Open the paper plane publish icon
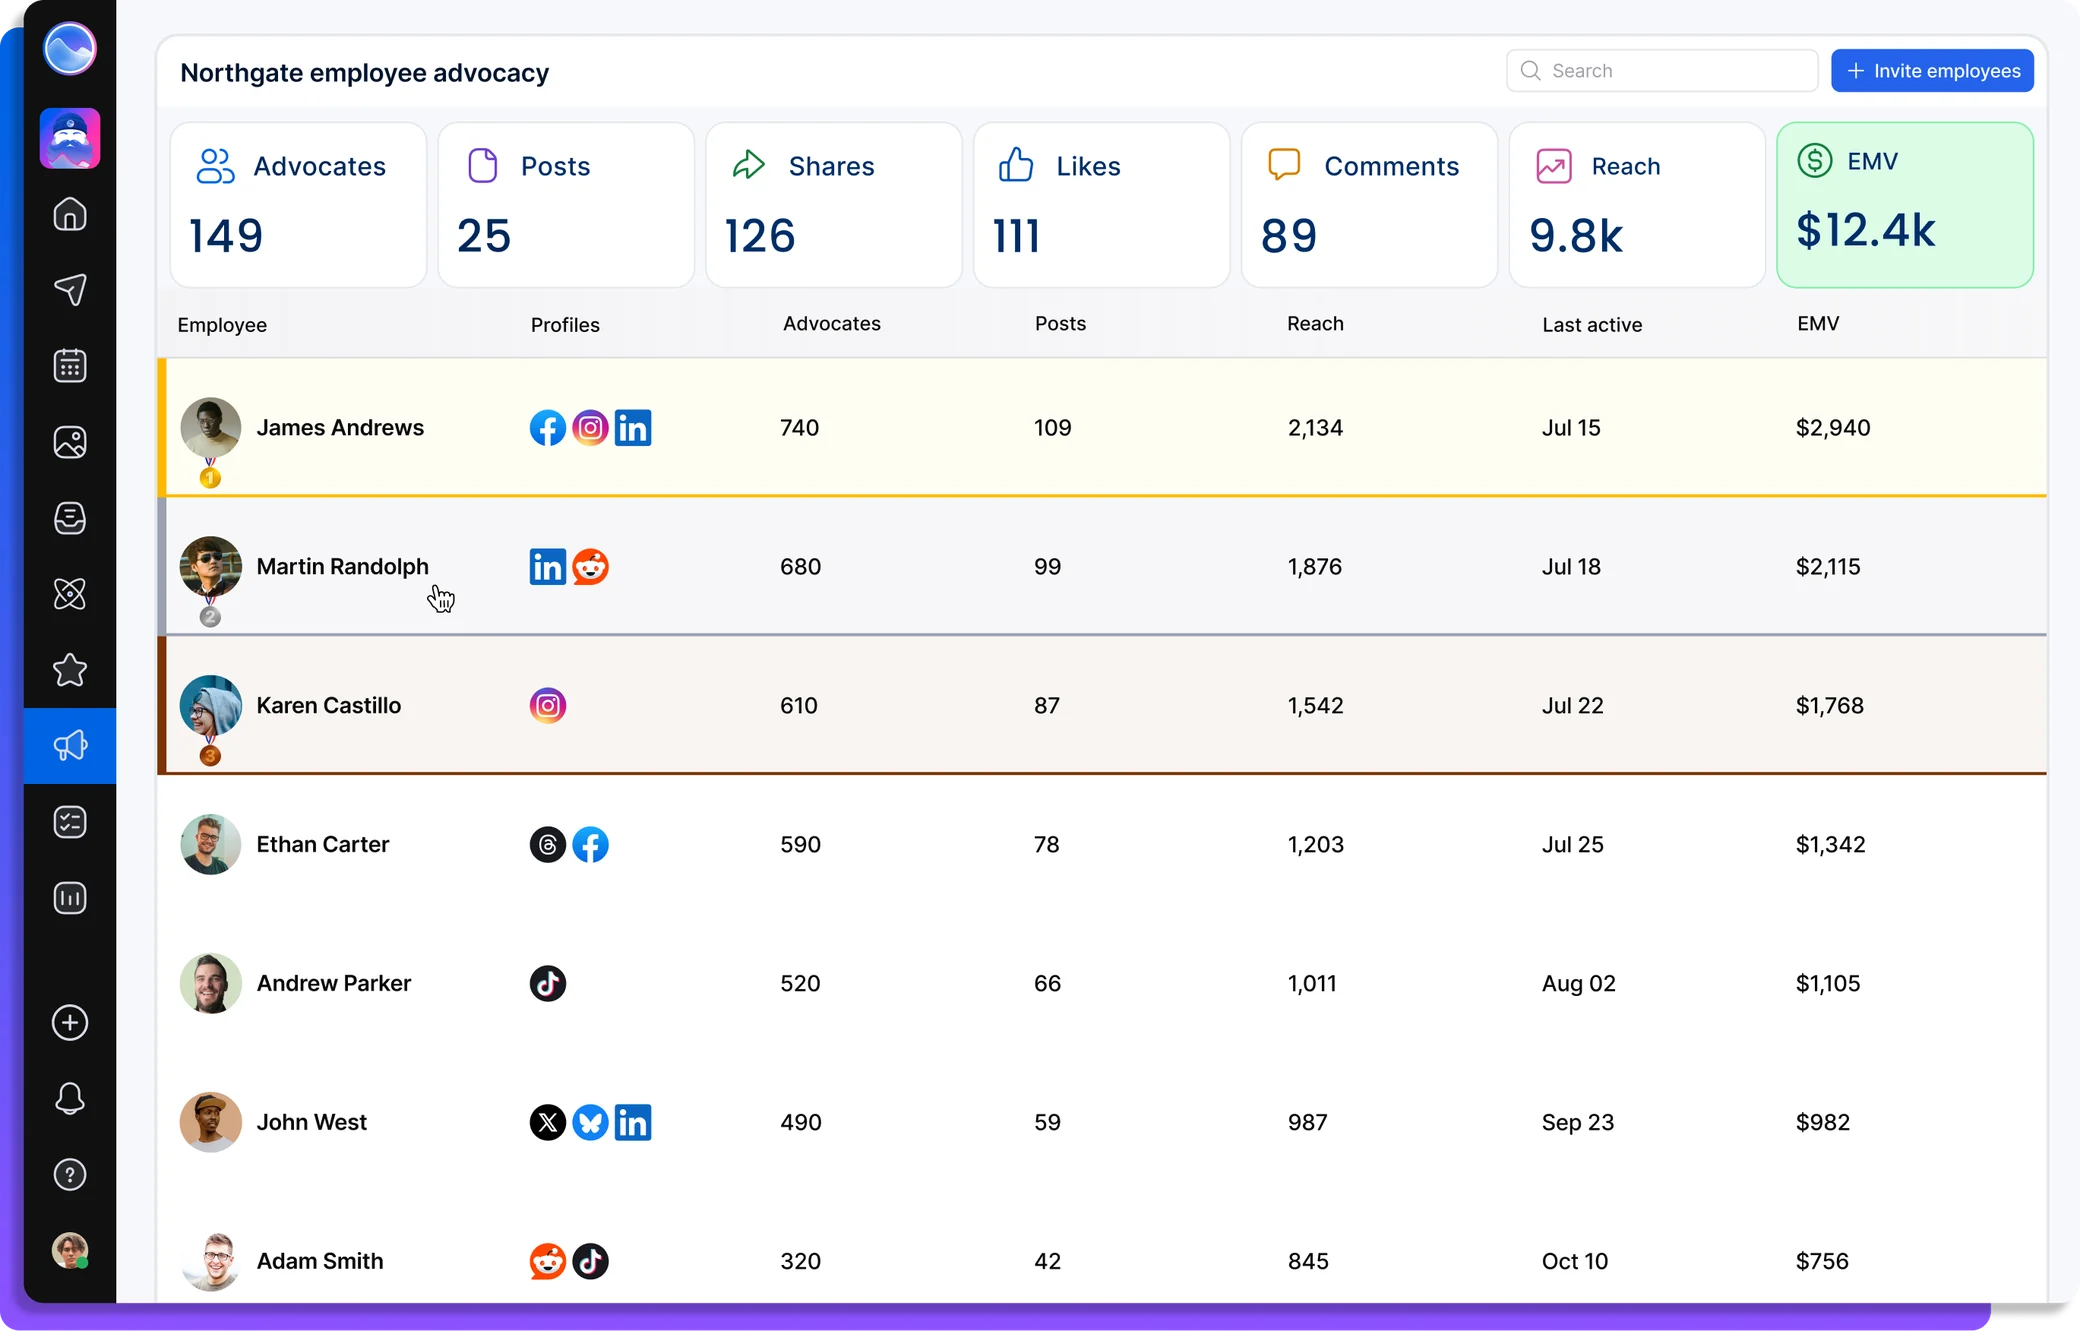The height and width of the screenshot is (1331, 2080). pos(70,290)
